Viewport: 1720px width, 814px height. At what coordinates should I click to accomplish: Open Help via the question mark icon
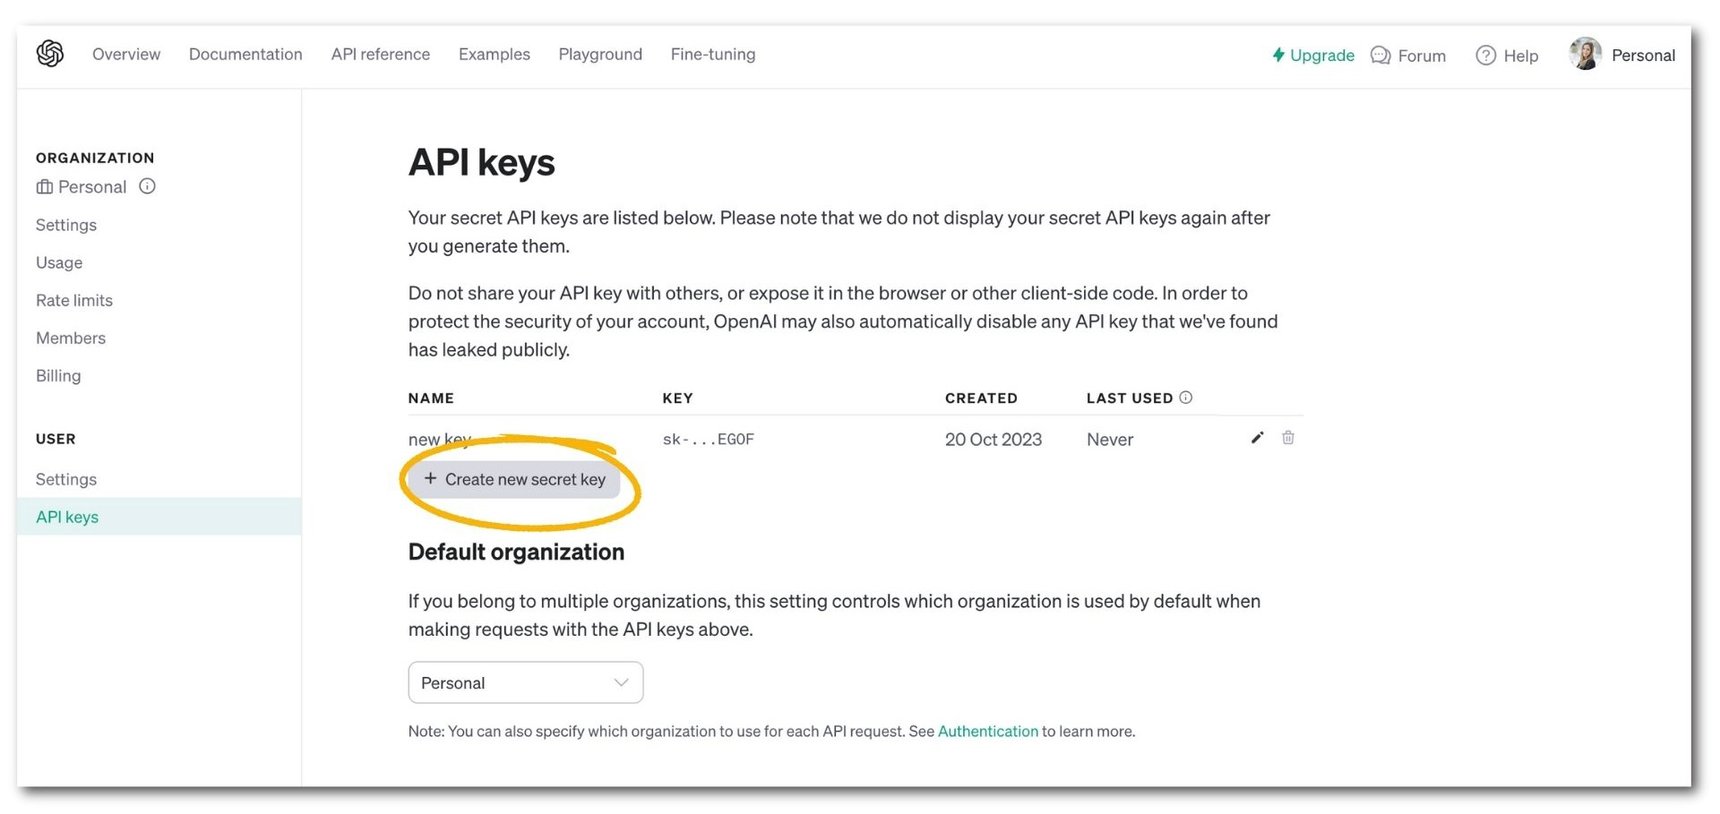1487,55
